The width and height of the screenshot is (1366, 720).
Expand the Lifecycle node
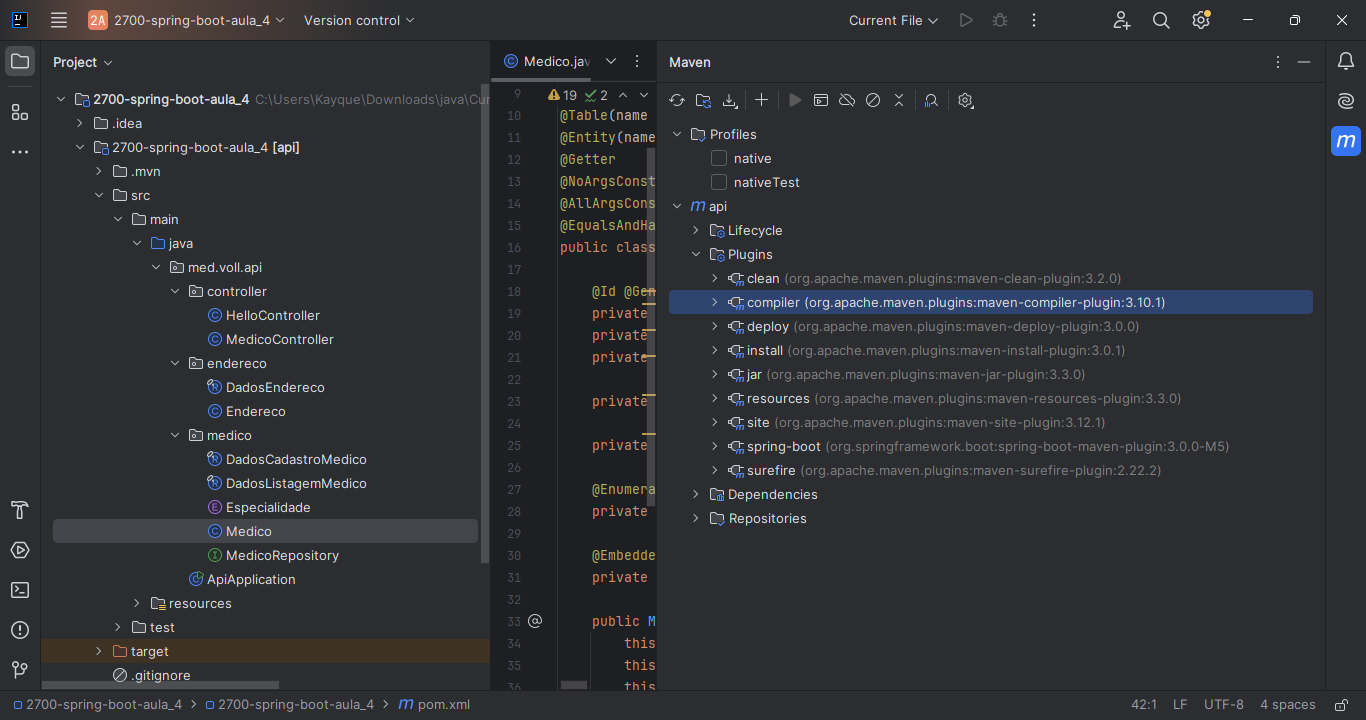pos(696,230)
